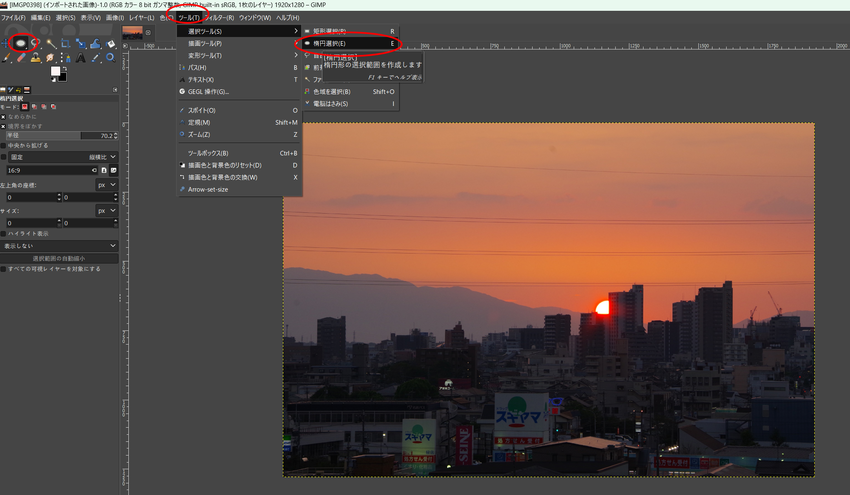Toggle the なめらかに antialiasing checkbox

[x=3, y=117]
